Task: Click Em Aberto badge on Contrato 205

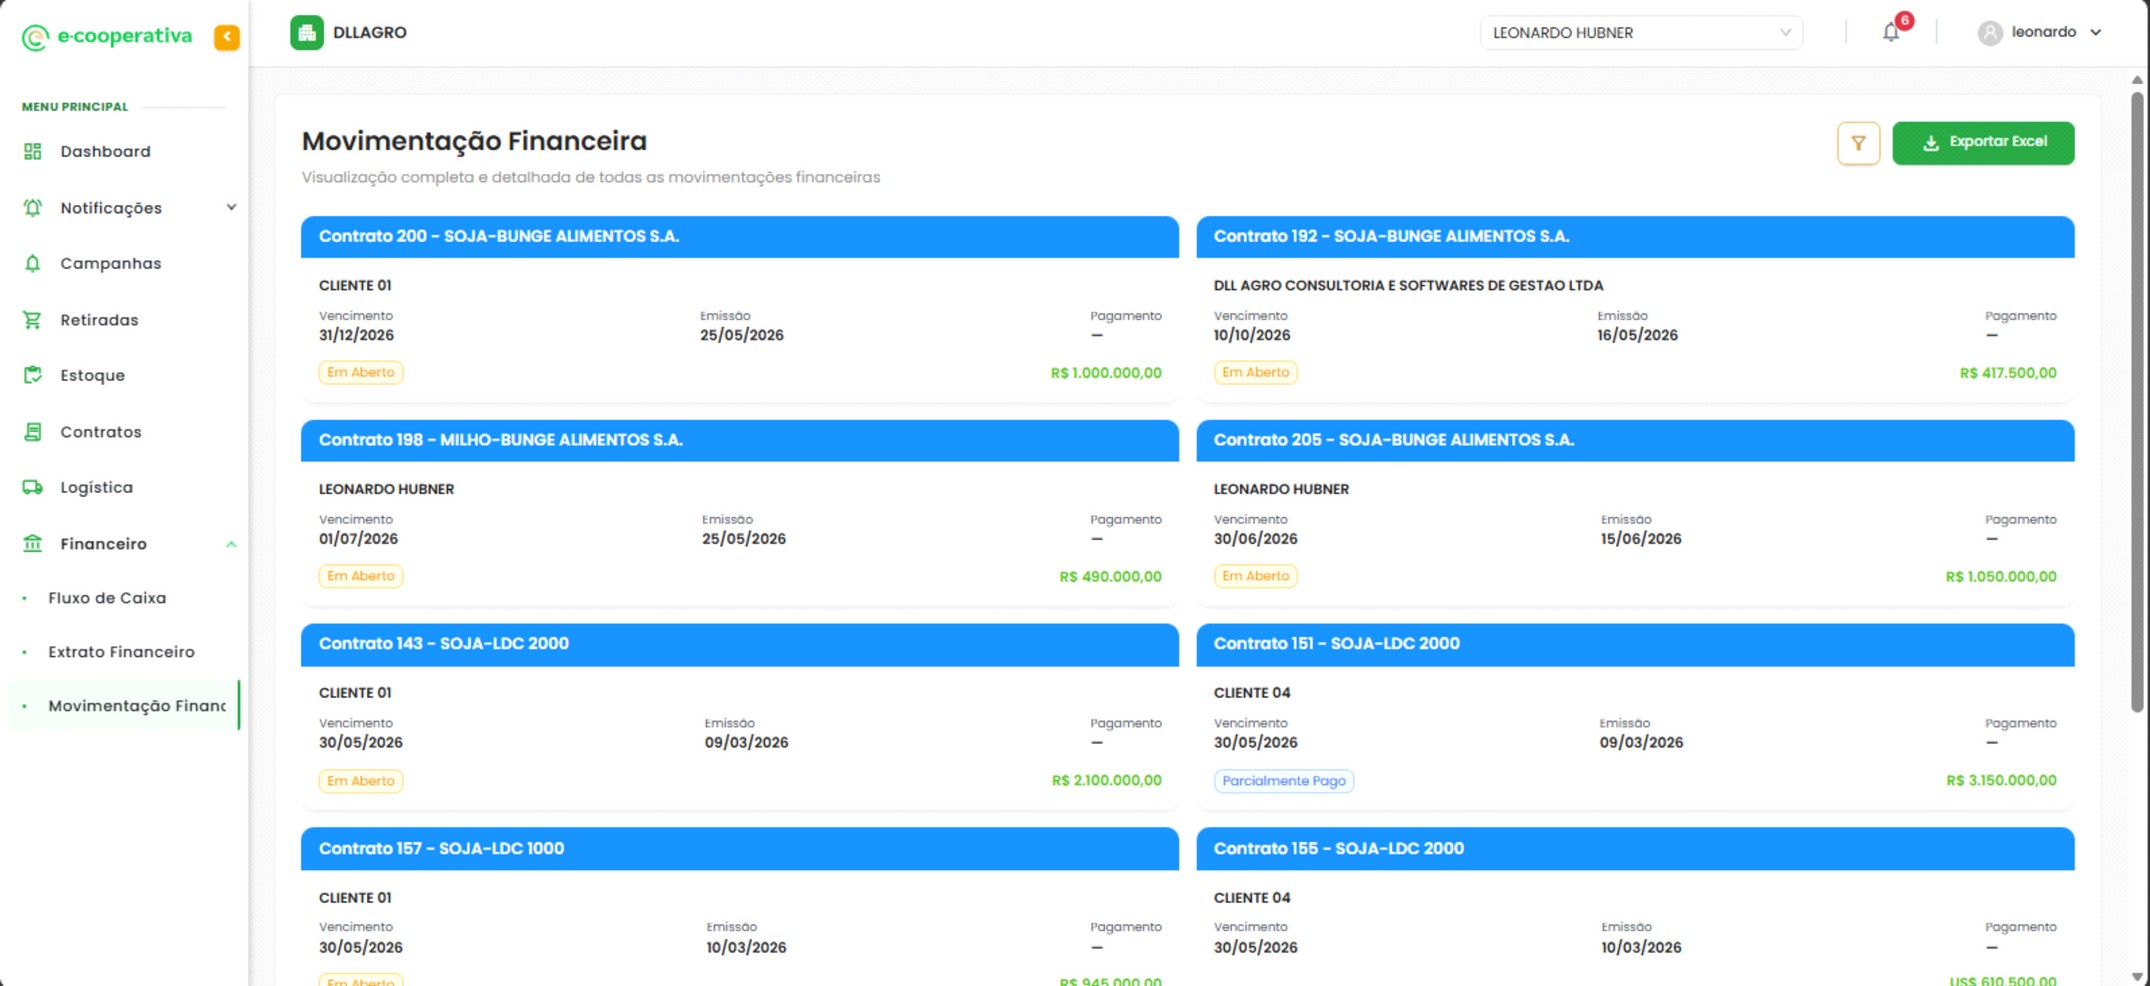Action: [1256, 577]
